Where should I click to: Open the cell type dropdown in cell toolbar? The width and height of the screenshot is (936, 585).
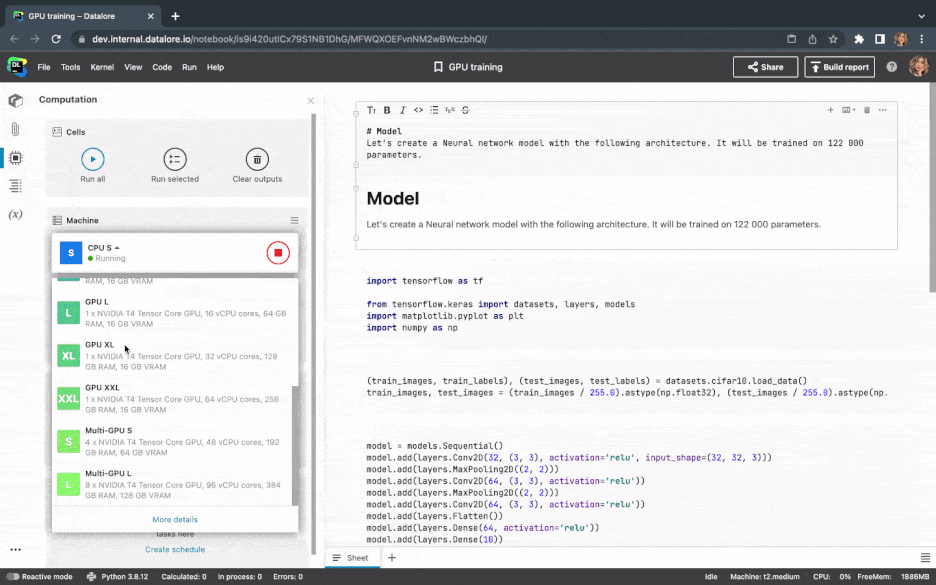tap(848, 110)
